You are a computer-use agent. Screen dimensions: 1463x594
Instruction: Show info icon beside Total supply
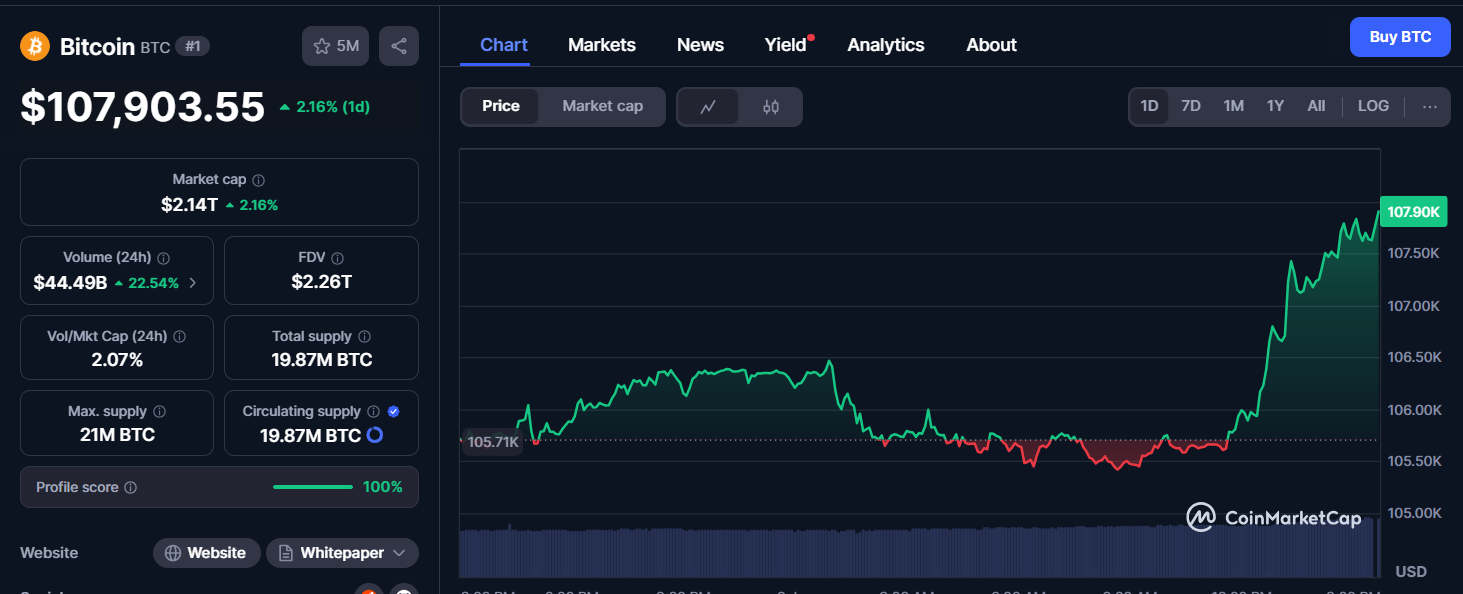click(365, 337)
